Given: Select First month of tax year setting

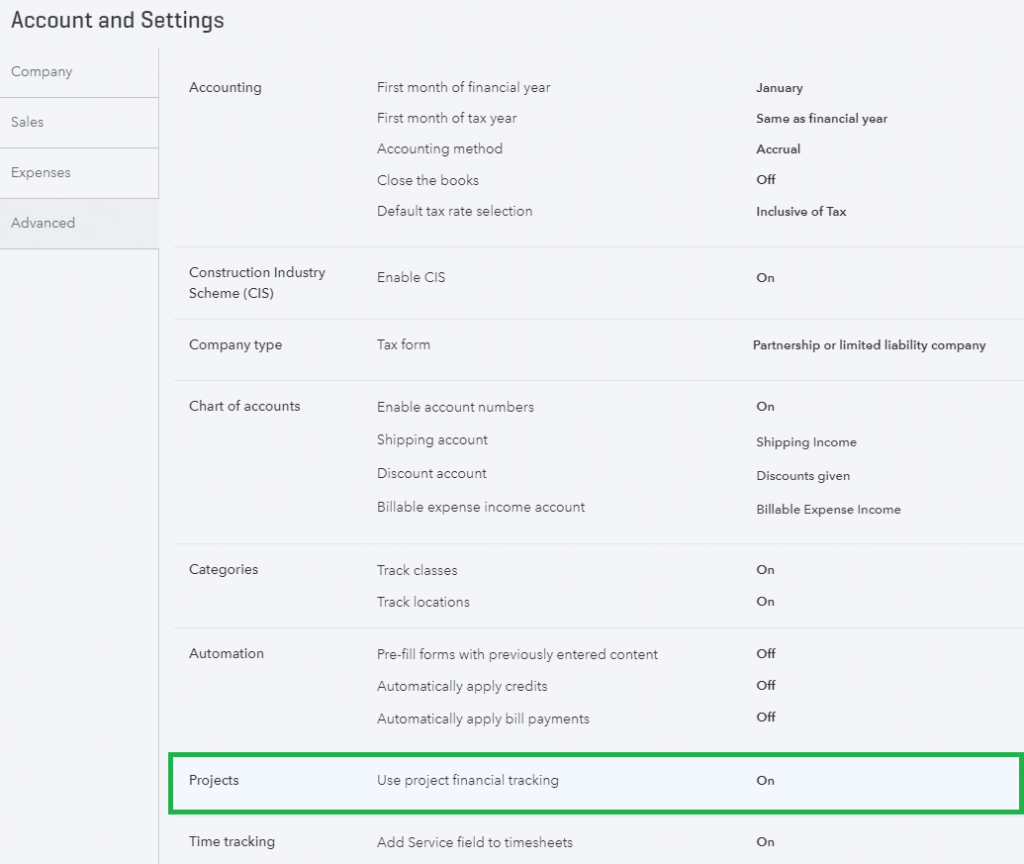Looking at the screenshot, I should tap(446, 118).
